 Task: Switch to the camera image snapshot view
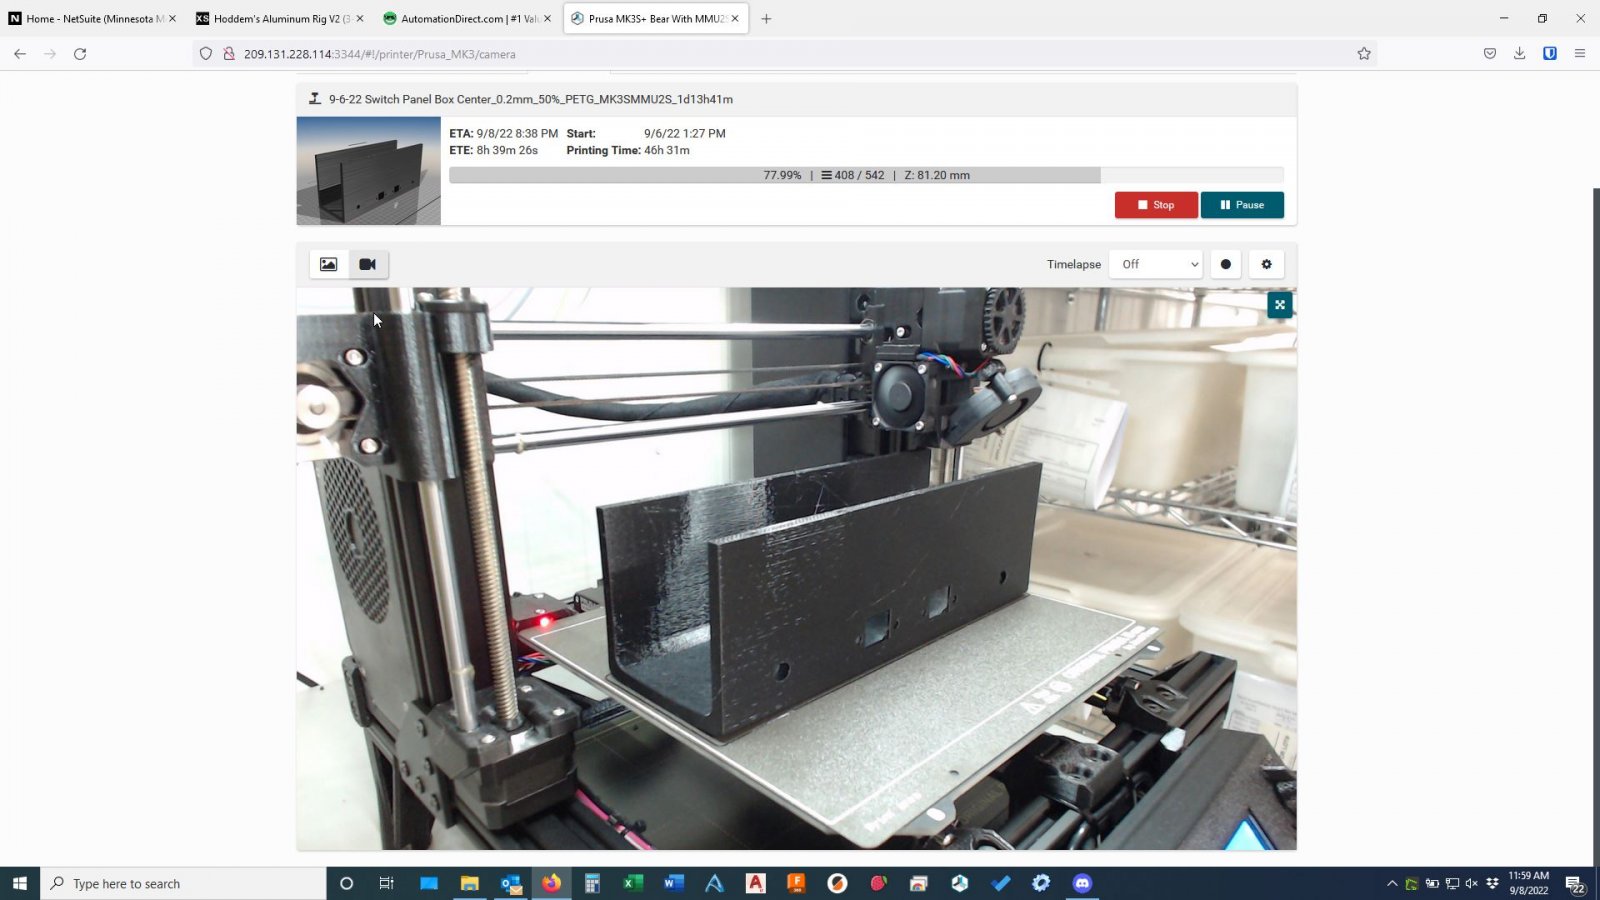(x=328, y=264)
